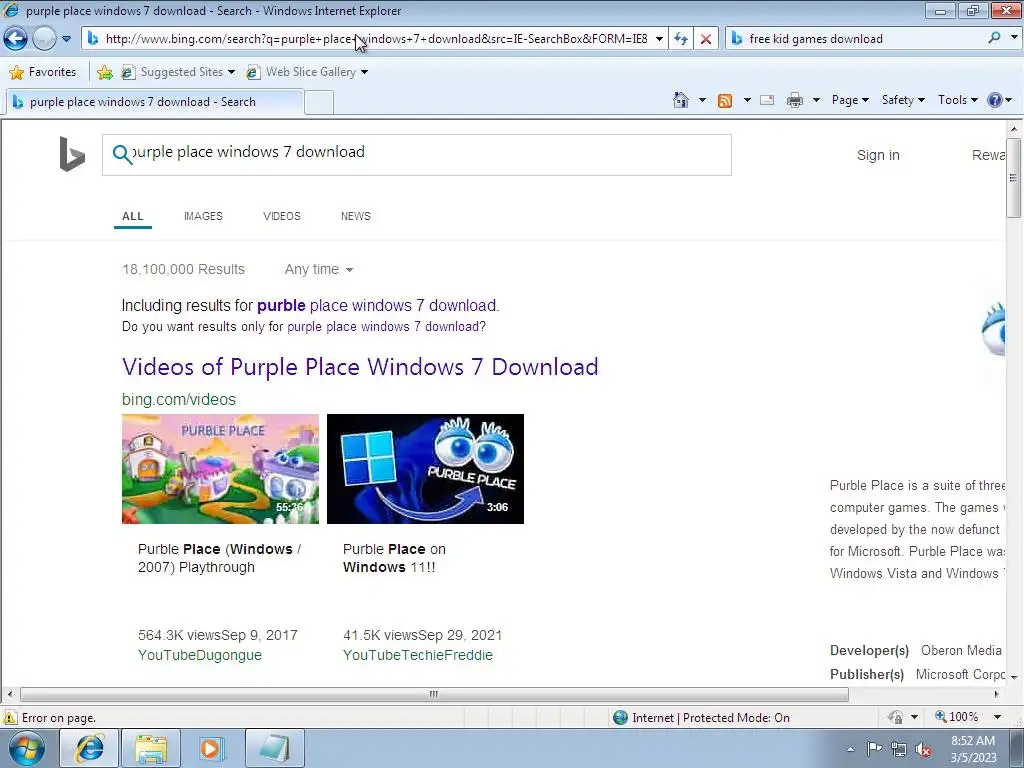Viewport: 1024px width, 768px height.
Task: Open Web Slice Gallery dropdown
Action: (x=307, y=72)
